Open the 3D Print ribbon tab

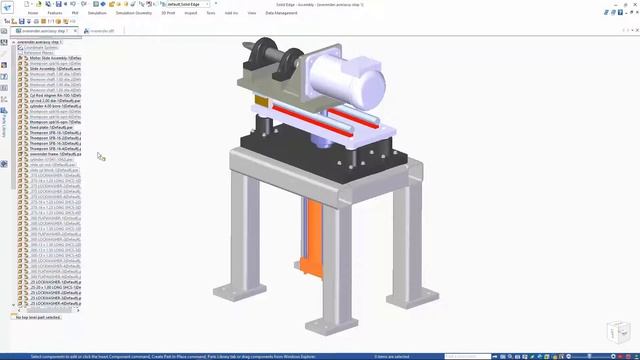coord(168,13)
